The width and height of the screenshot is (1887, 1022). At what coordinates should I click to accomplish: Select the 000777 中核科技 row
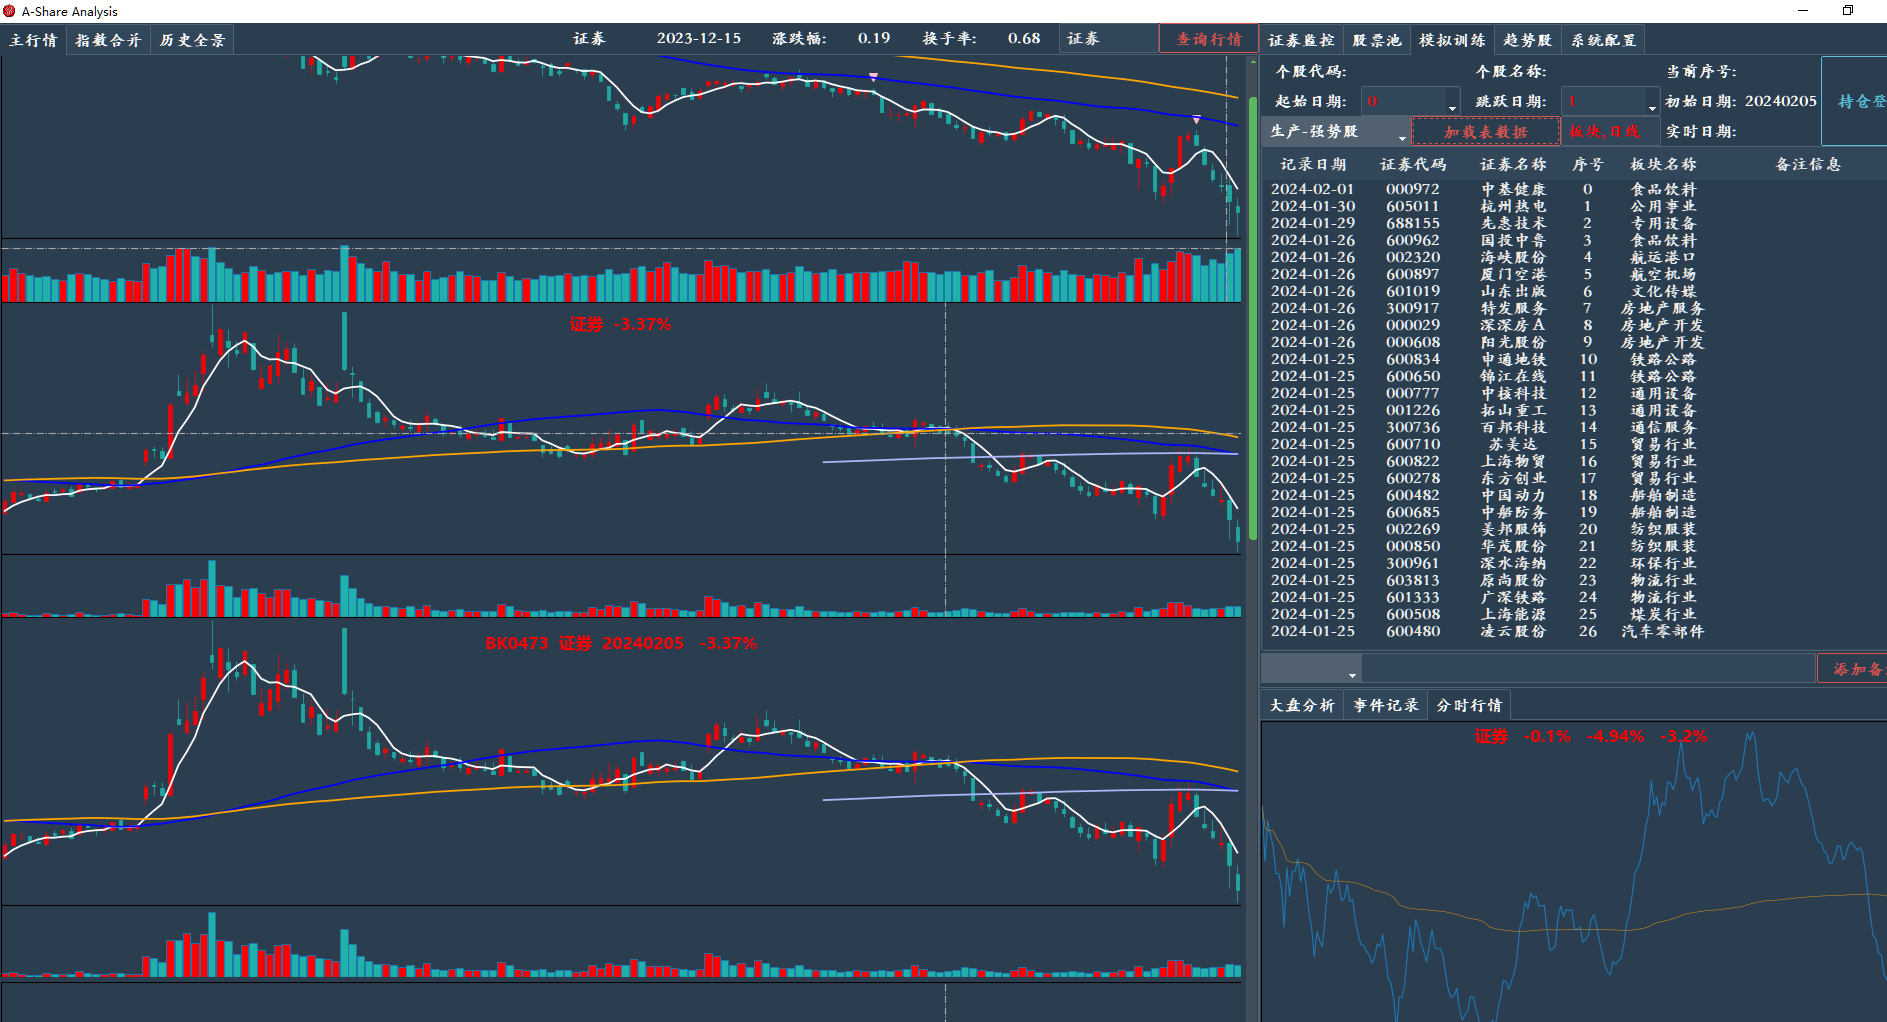click(x=1573, y=393)
